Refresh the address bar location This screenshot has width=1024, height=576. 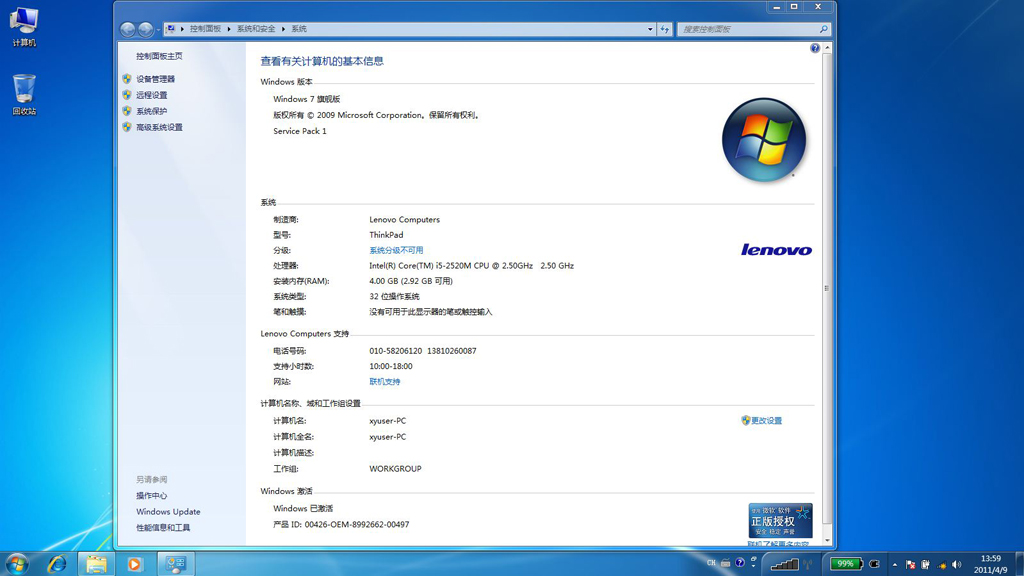click(665, 29)
